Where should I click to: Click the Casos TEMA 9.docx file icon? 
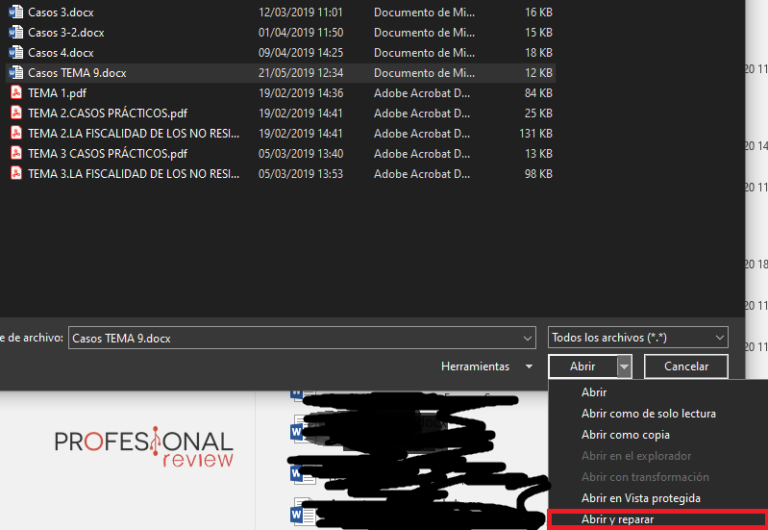click(x=16, y=72)
